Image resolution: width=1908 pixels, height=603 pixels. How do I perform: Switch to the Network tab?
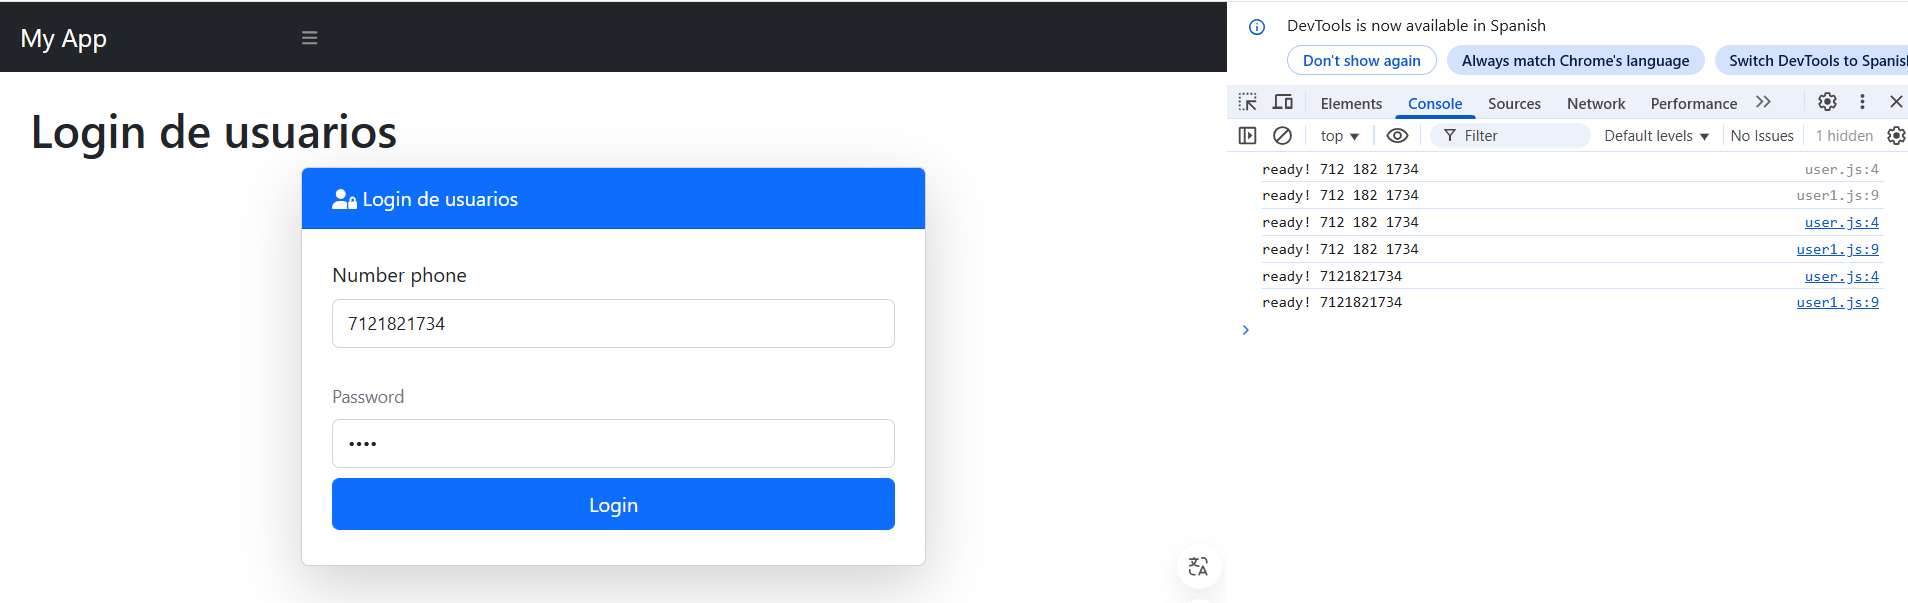(1595, 104)
